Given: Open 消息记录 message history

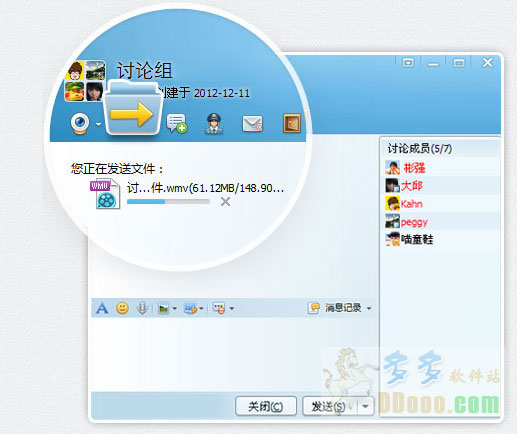Looking at the screenshot, I should click(335, 308).
